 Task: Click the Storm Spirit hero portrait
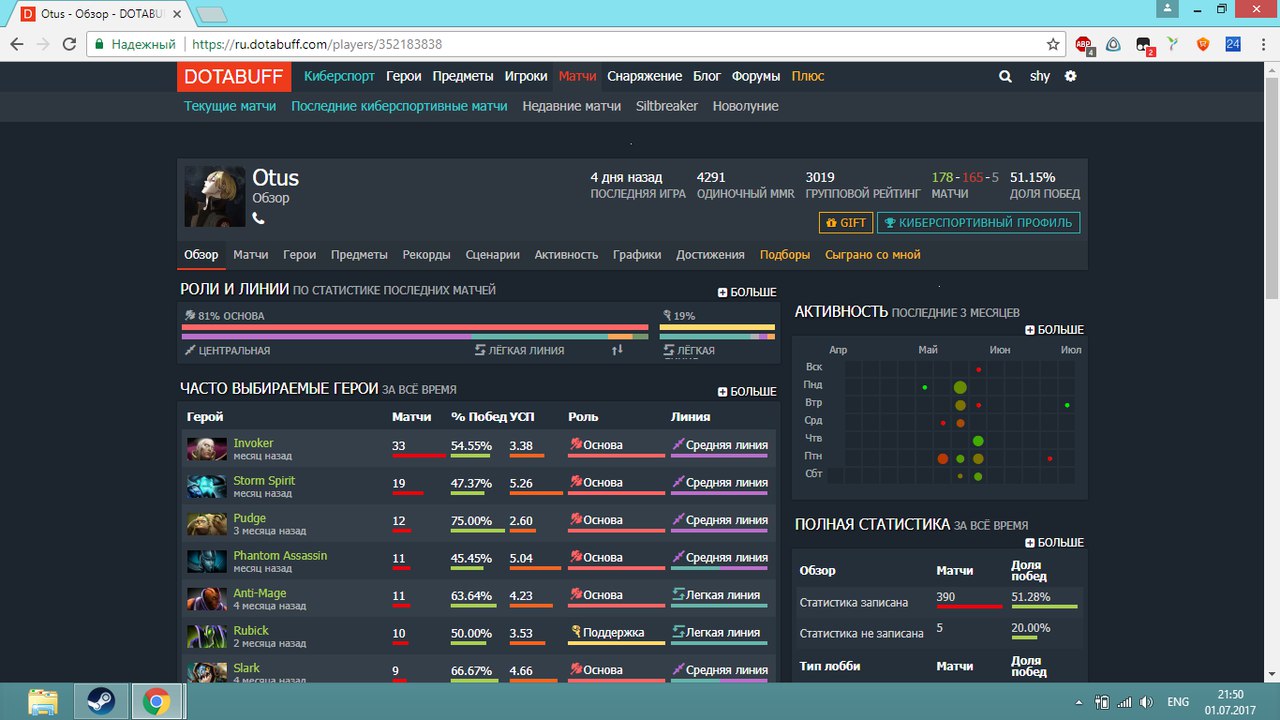(207, 487)
